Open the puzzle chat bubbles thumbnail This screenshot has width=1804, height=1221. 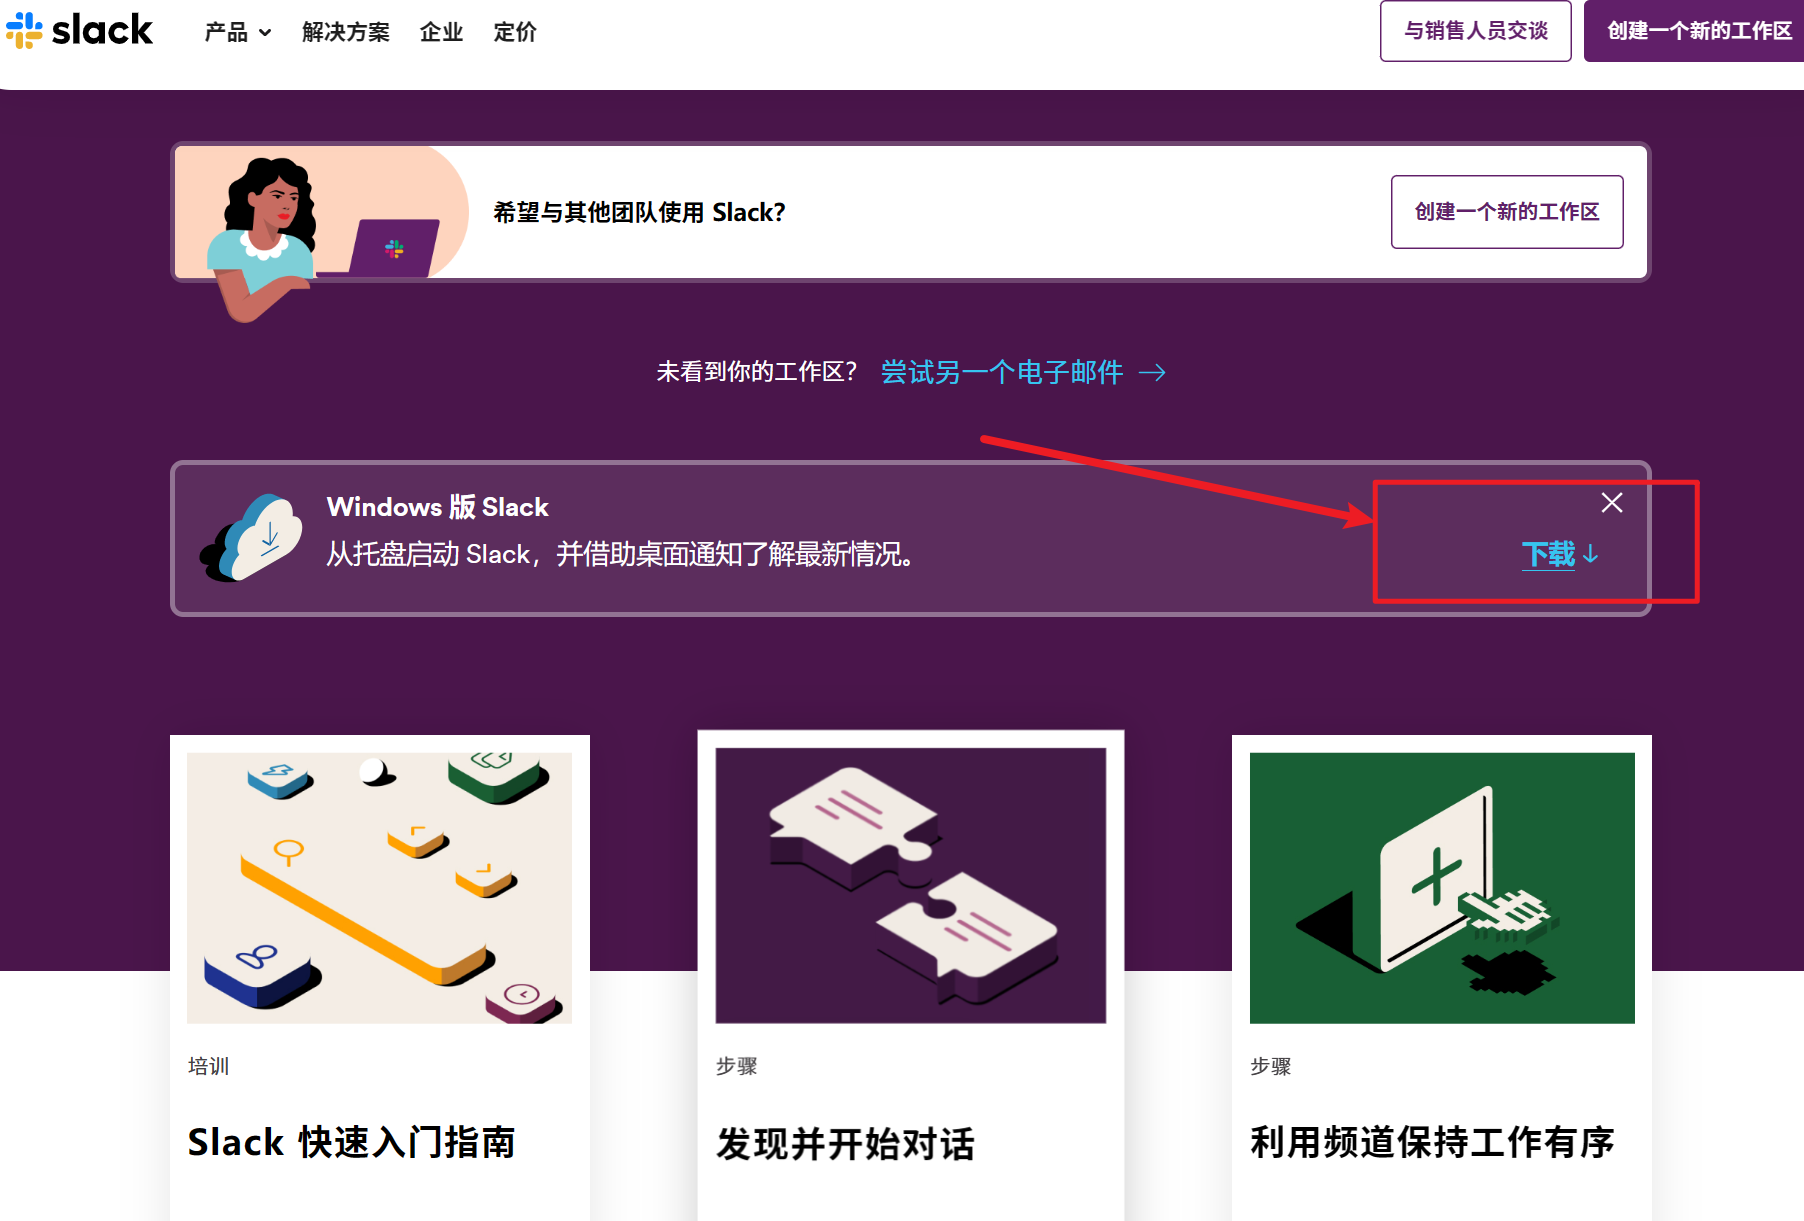(x=911, y=885)
